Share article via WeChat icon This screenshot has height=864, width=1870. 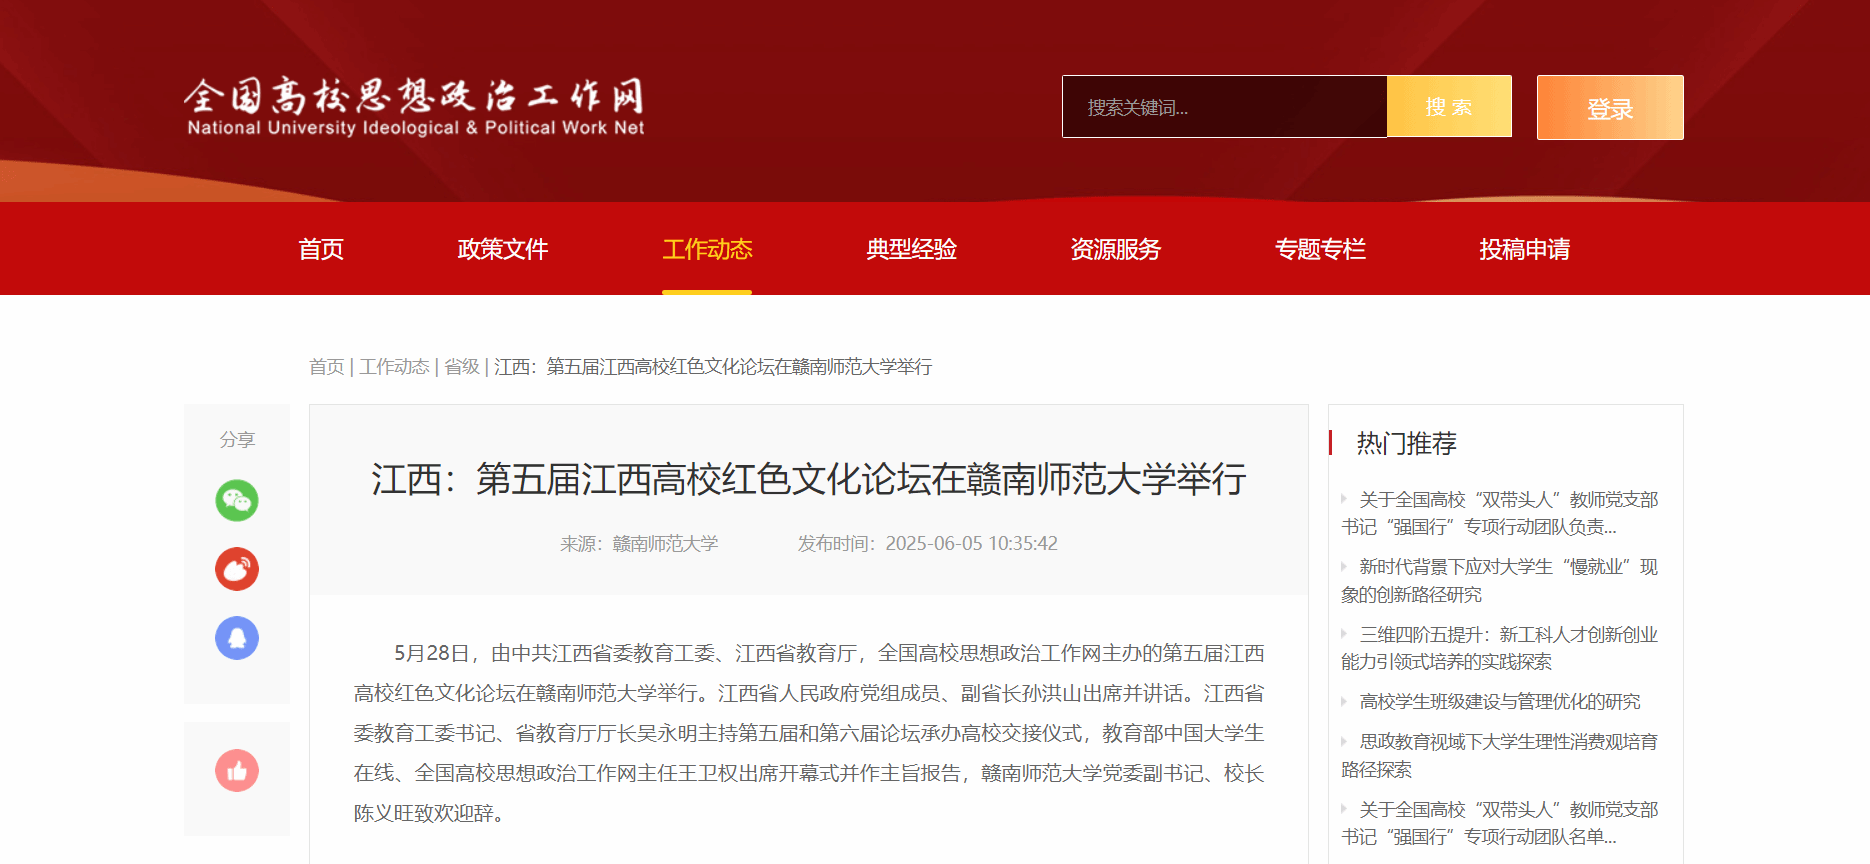coord(237,500)
